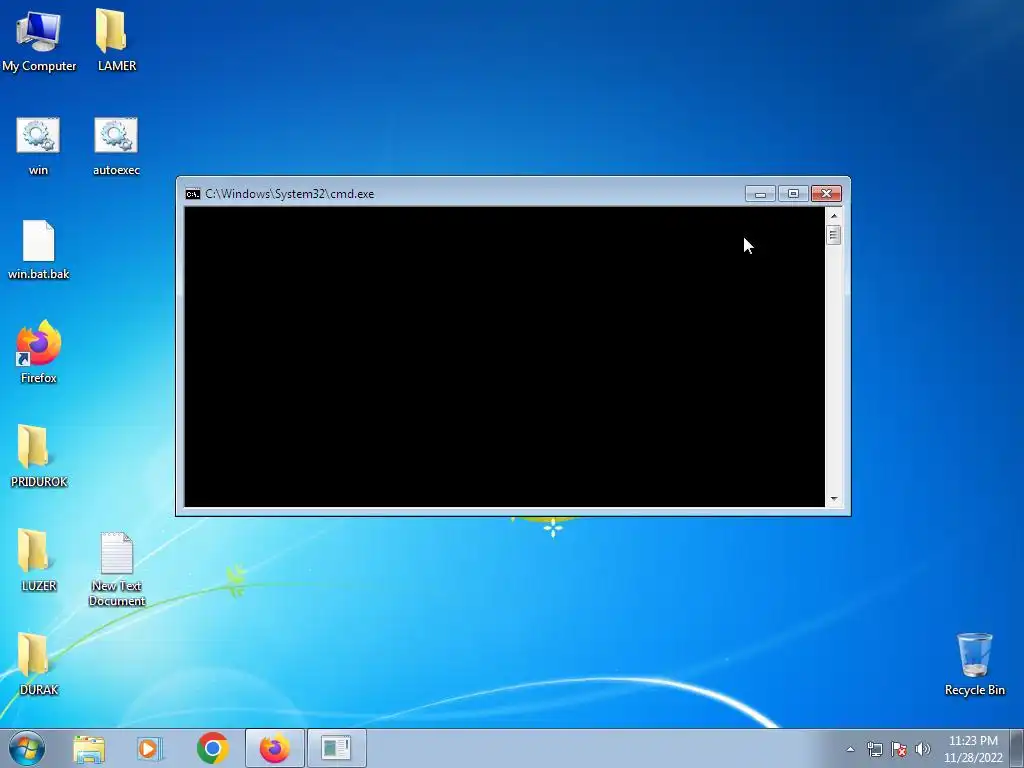This screenshot has width=1024, height=768.
Task: Click the cmd window title bar text
Action: click(x=289, y=194)
